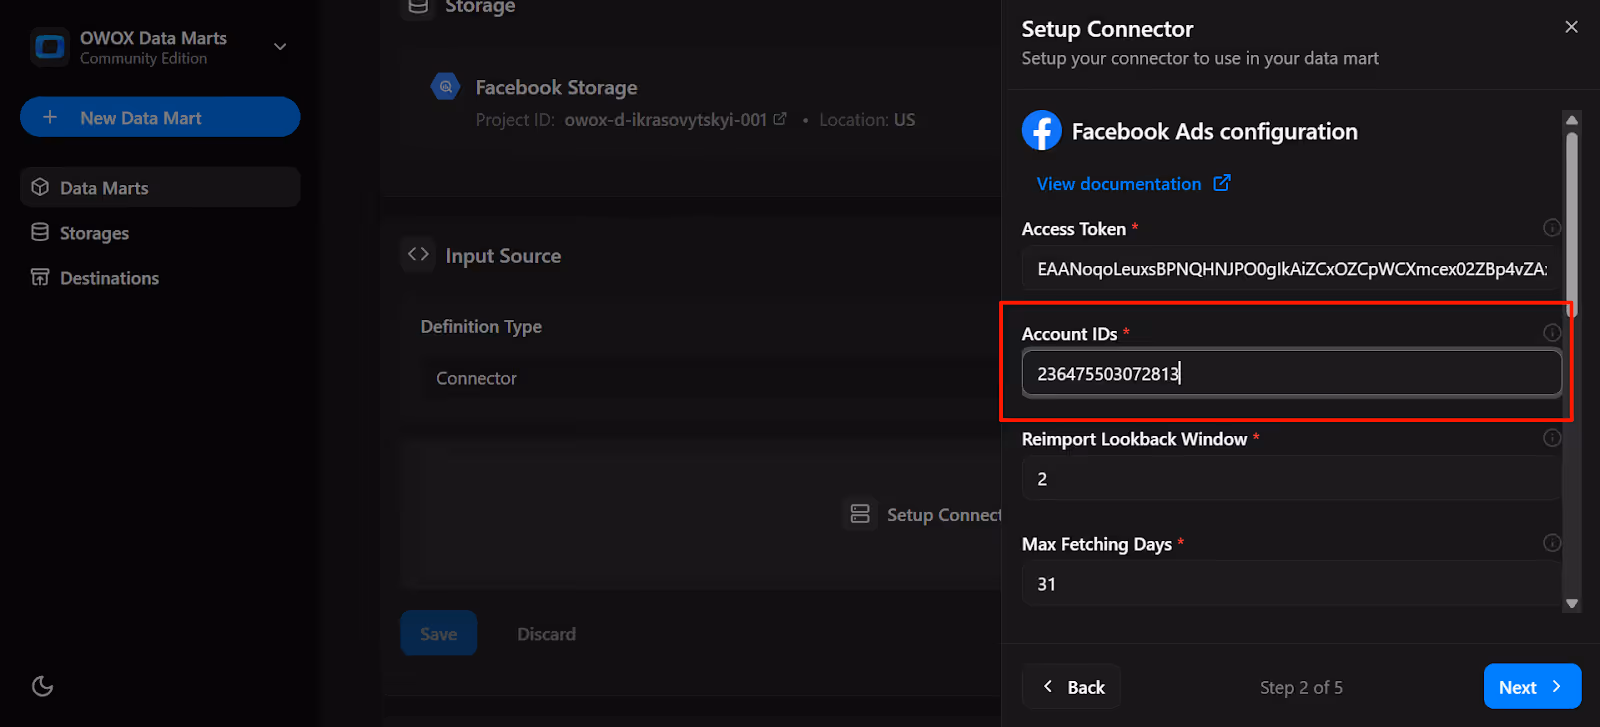Viewport: 1600px width, 727px height.
Task: Click the Max Fetching Days field
Action: [x=1291, y=583]
